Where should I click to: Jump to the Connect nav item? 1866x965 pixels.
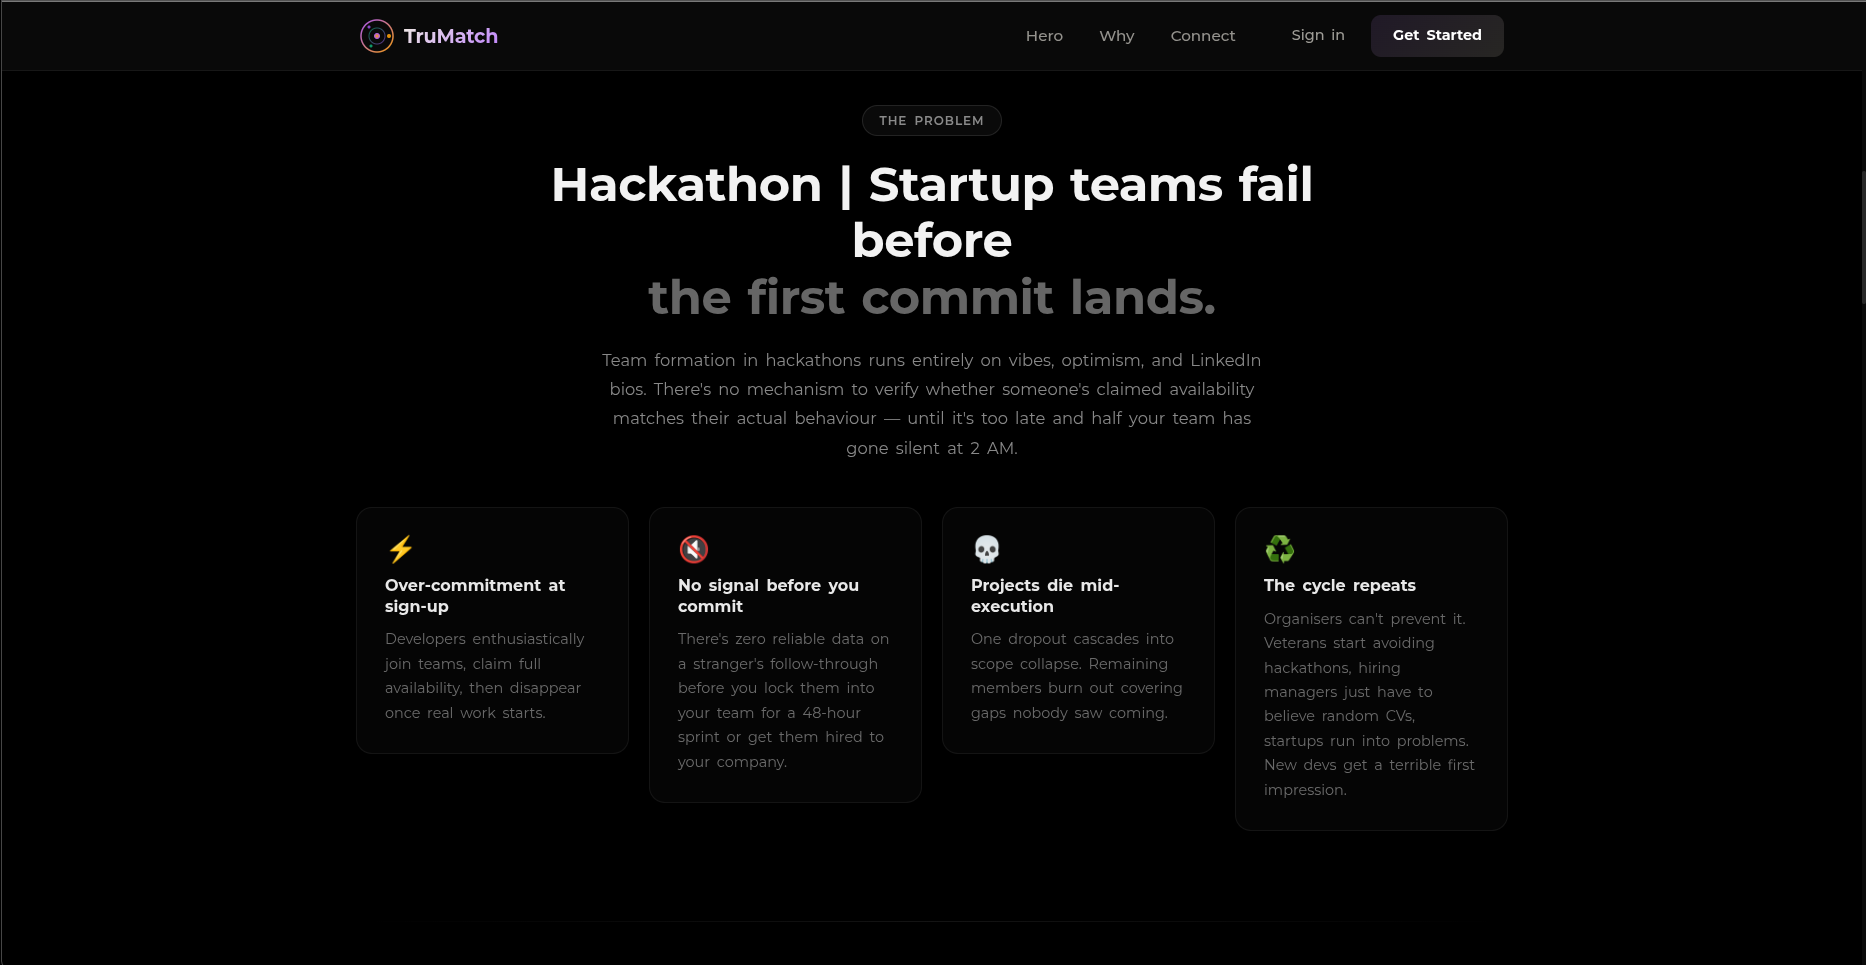1203,36
